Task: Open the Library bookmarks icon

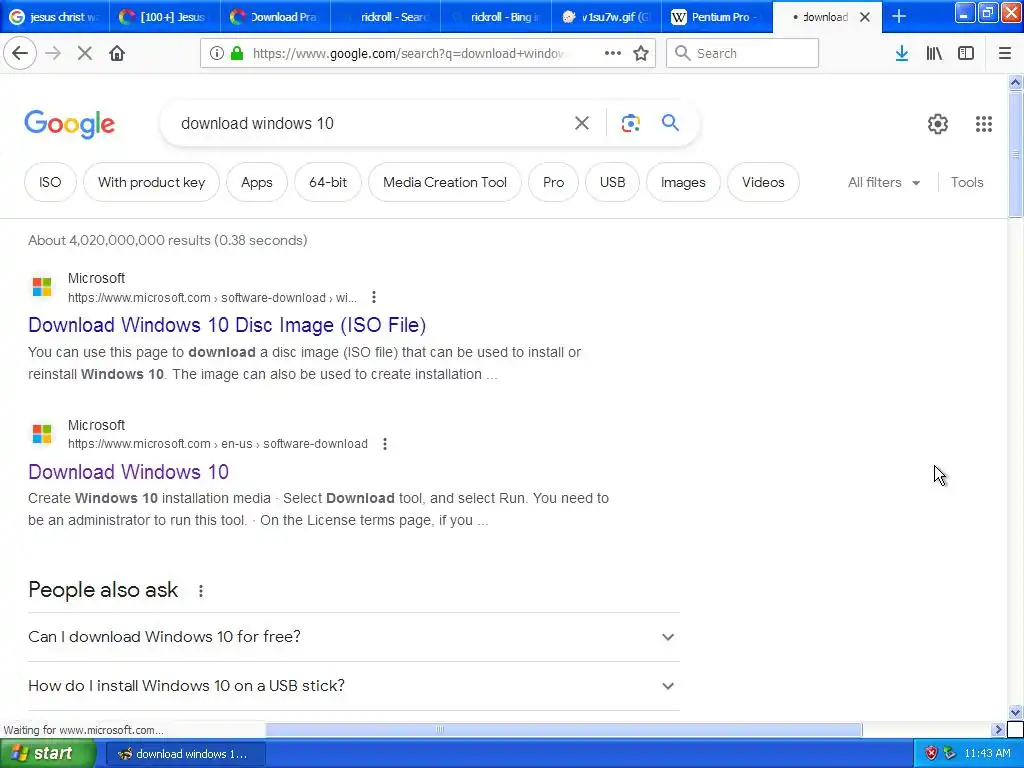Action: tap(934, 54)
